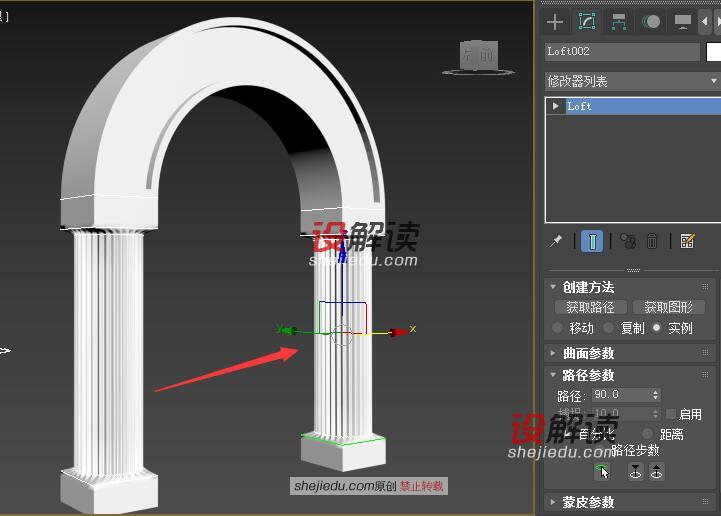The height and width of the screenshot is (516, 721).
Task: Switch to the Modify panel tab
Action: [587, 21]
